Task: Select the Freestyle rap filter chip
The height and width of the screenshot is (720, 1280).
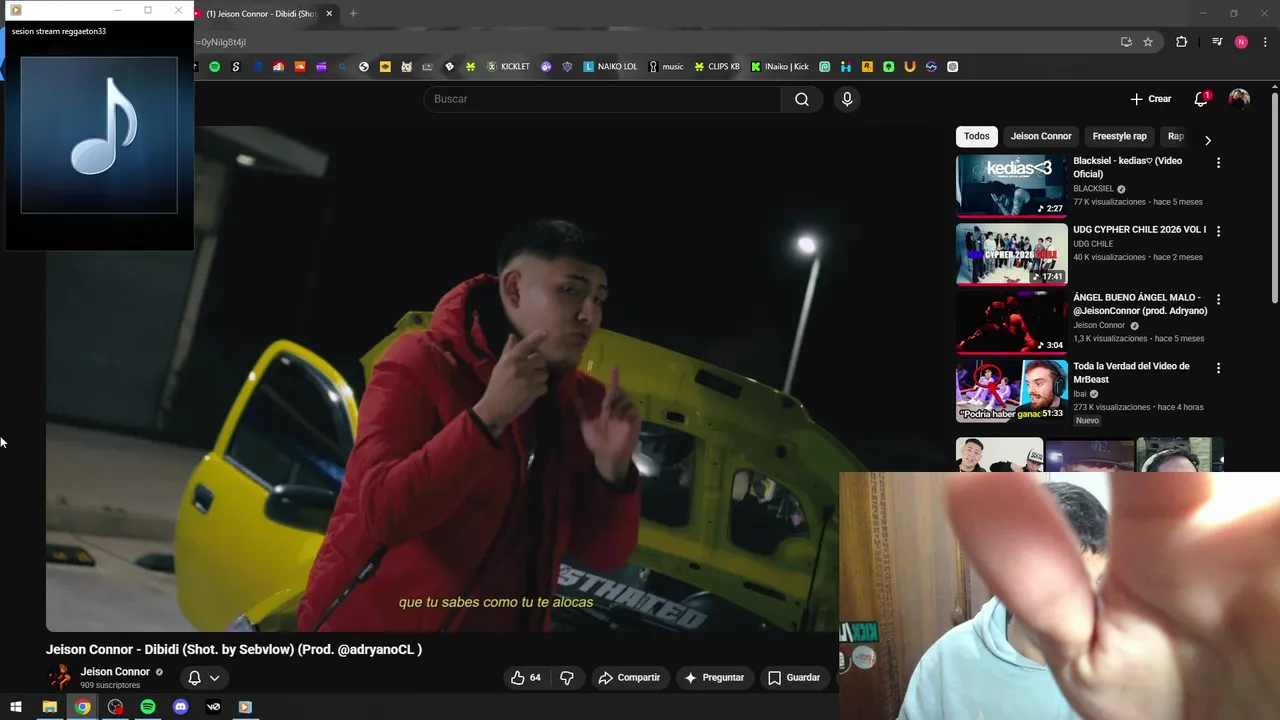Action: (x=1119, y=136)
